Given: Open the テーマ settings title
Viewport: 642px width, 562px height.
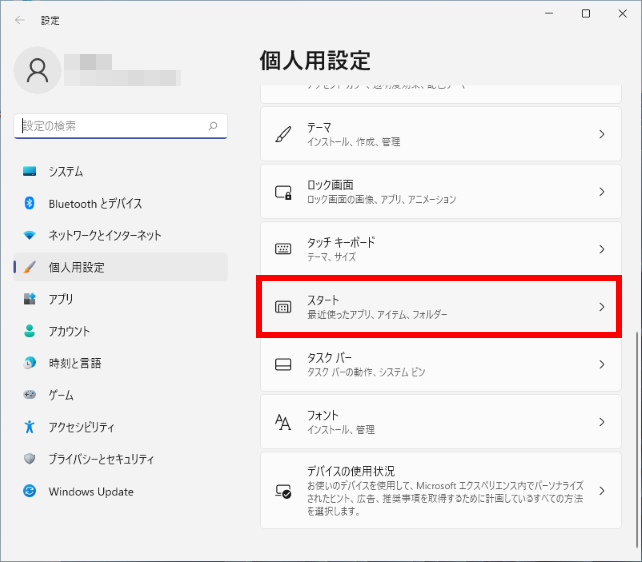Looking at the screenshot, I should coord(319,127).
